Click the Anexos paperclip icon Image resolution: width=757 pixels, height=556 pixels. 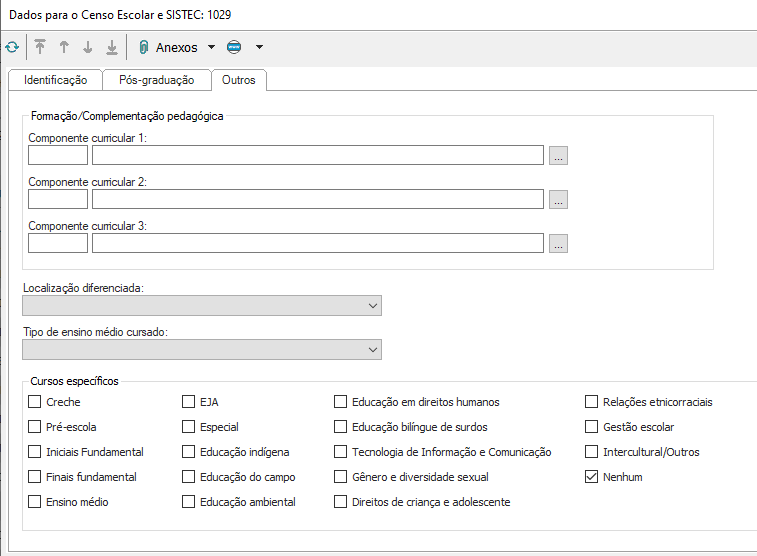click(144, 47)
